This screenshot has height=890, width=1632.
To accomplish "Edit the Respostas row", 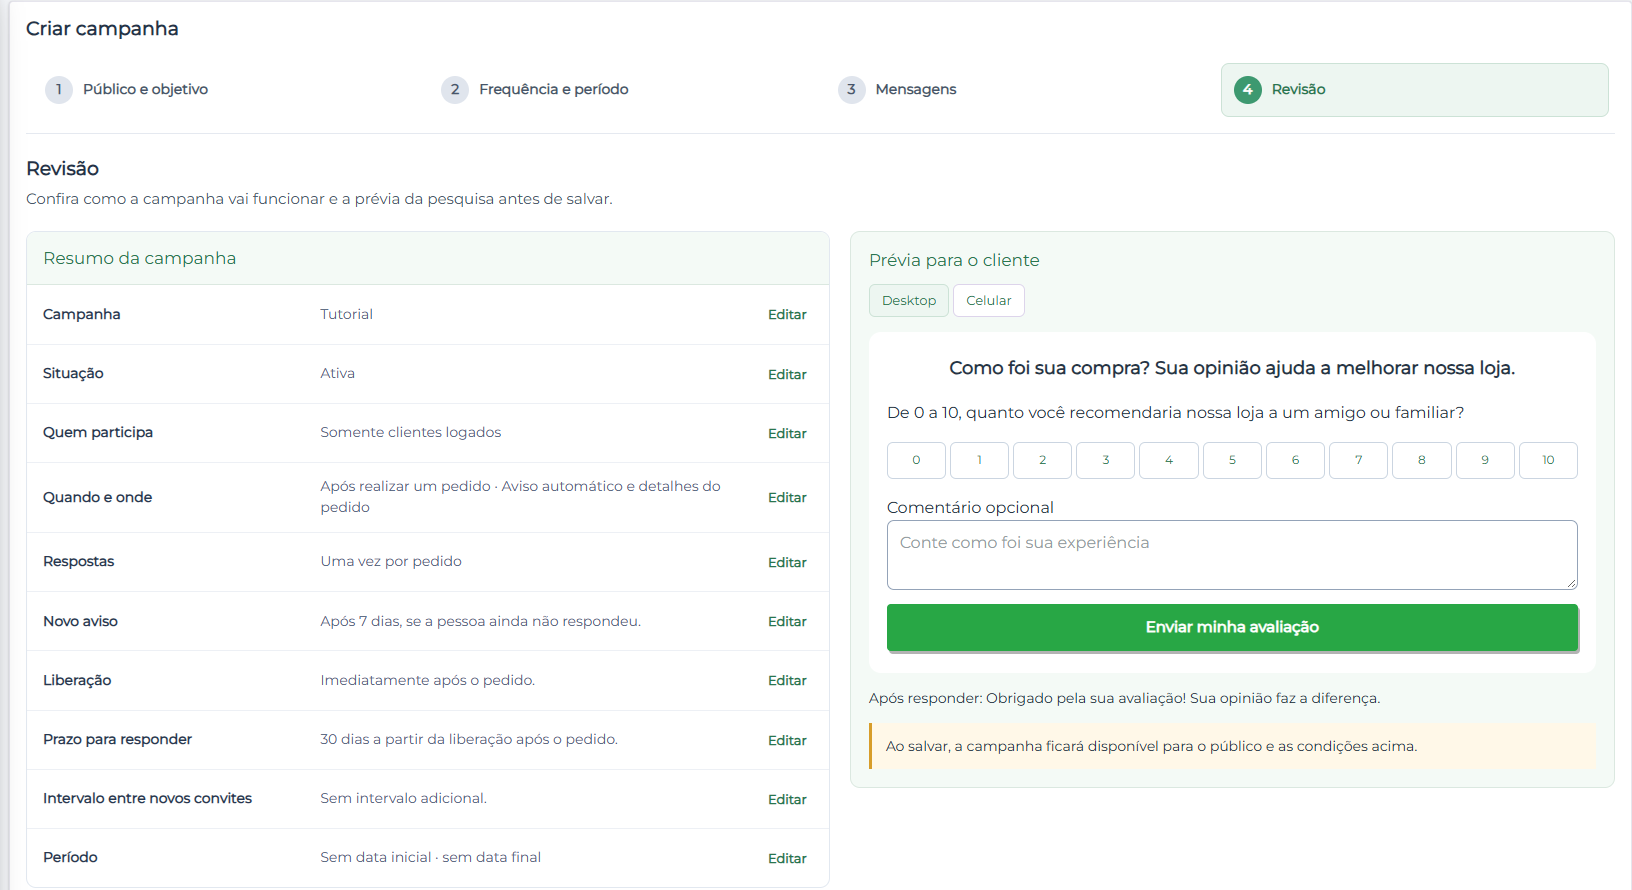I will tap(787, 562).
